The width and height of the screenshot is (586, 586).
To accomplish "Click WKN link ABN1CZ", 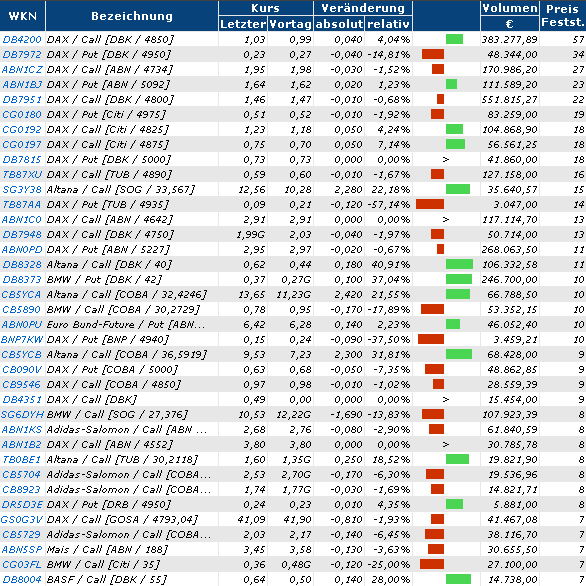I will coord(22,70).
